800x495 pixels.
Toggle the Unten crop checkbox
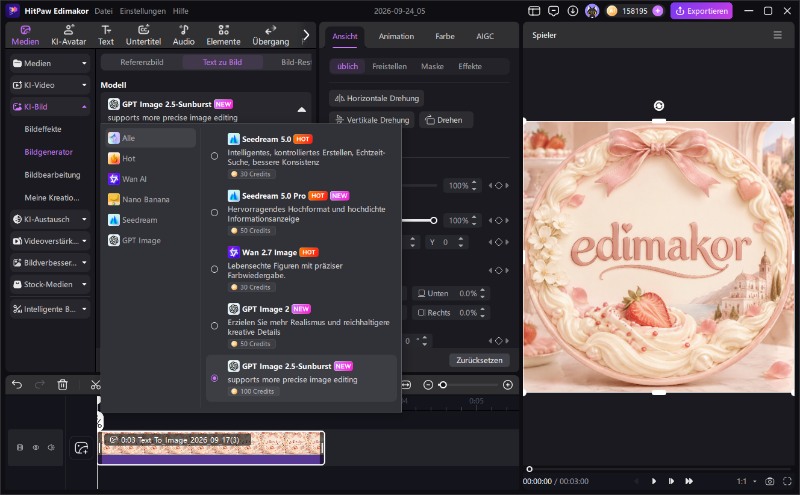pos(421,293)
